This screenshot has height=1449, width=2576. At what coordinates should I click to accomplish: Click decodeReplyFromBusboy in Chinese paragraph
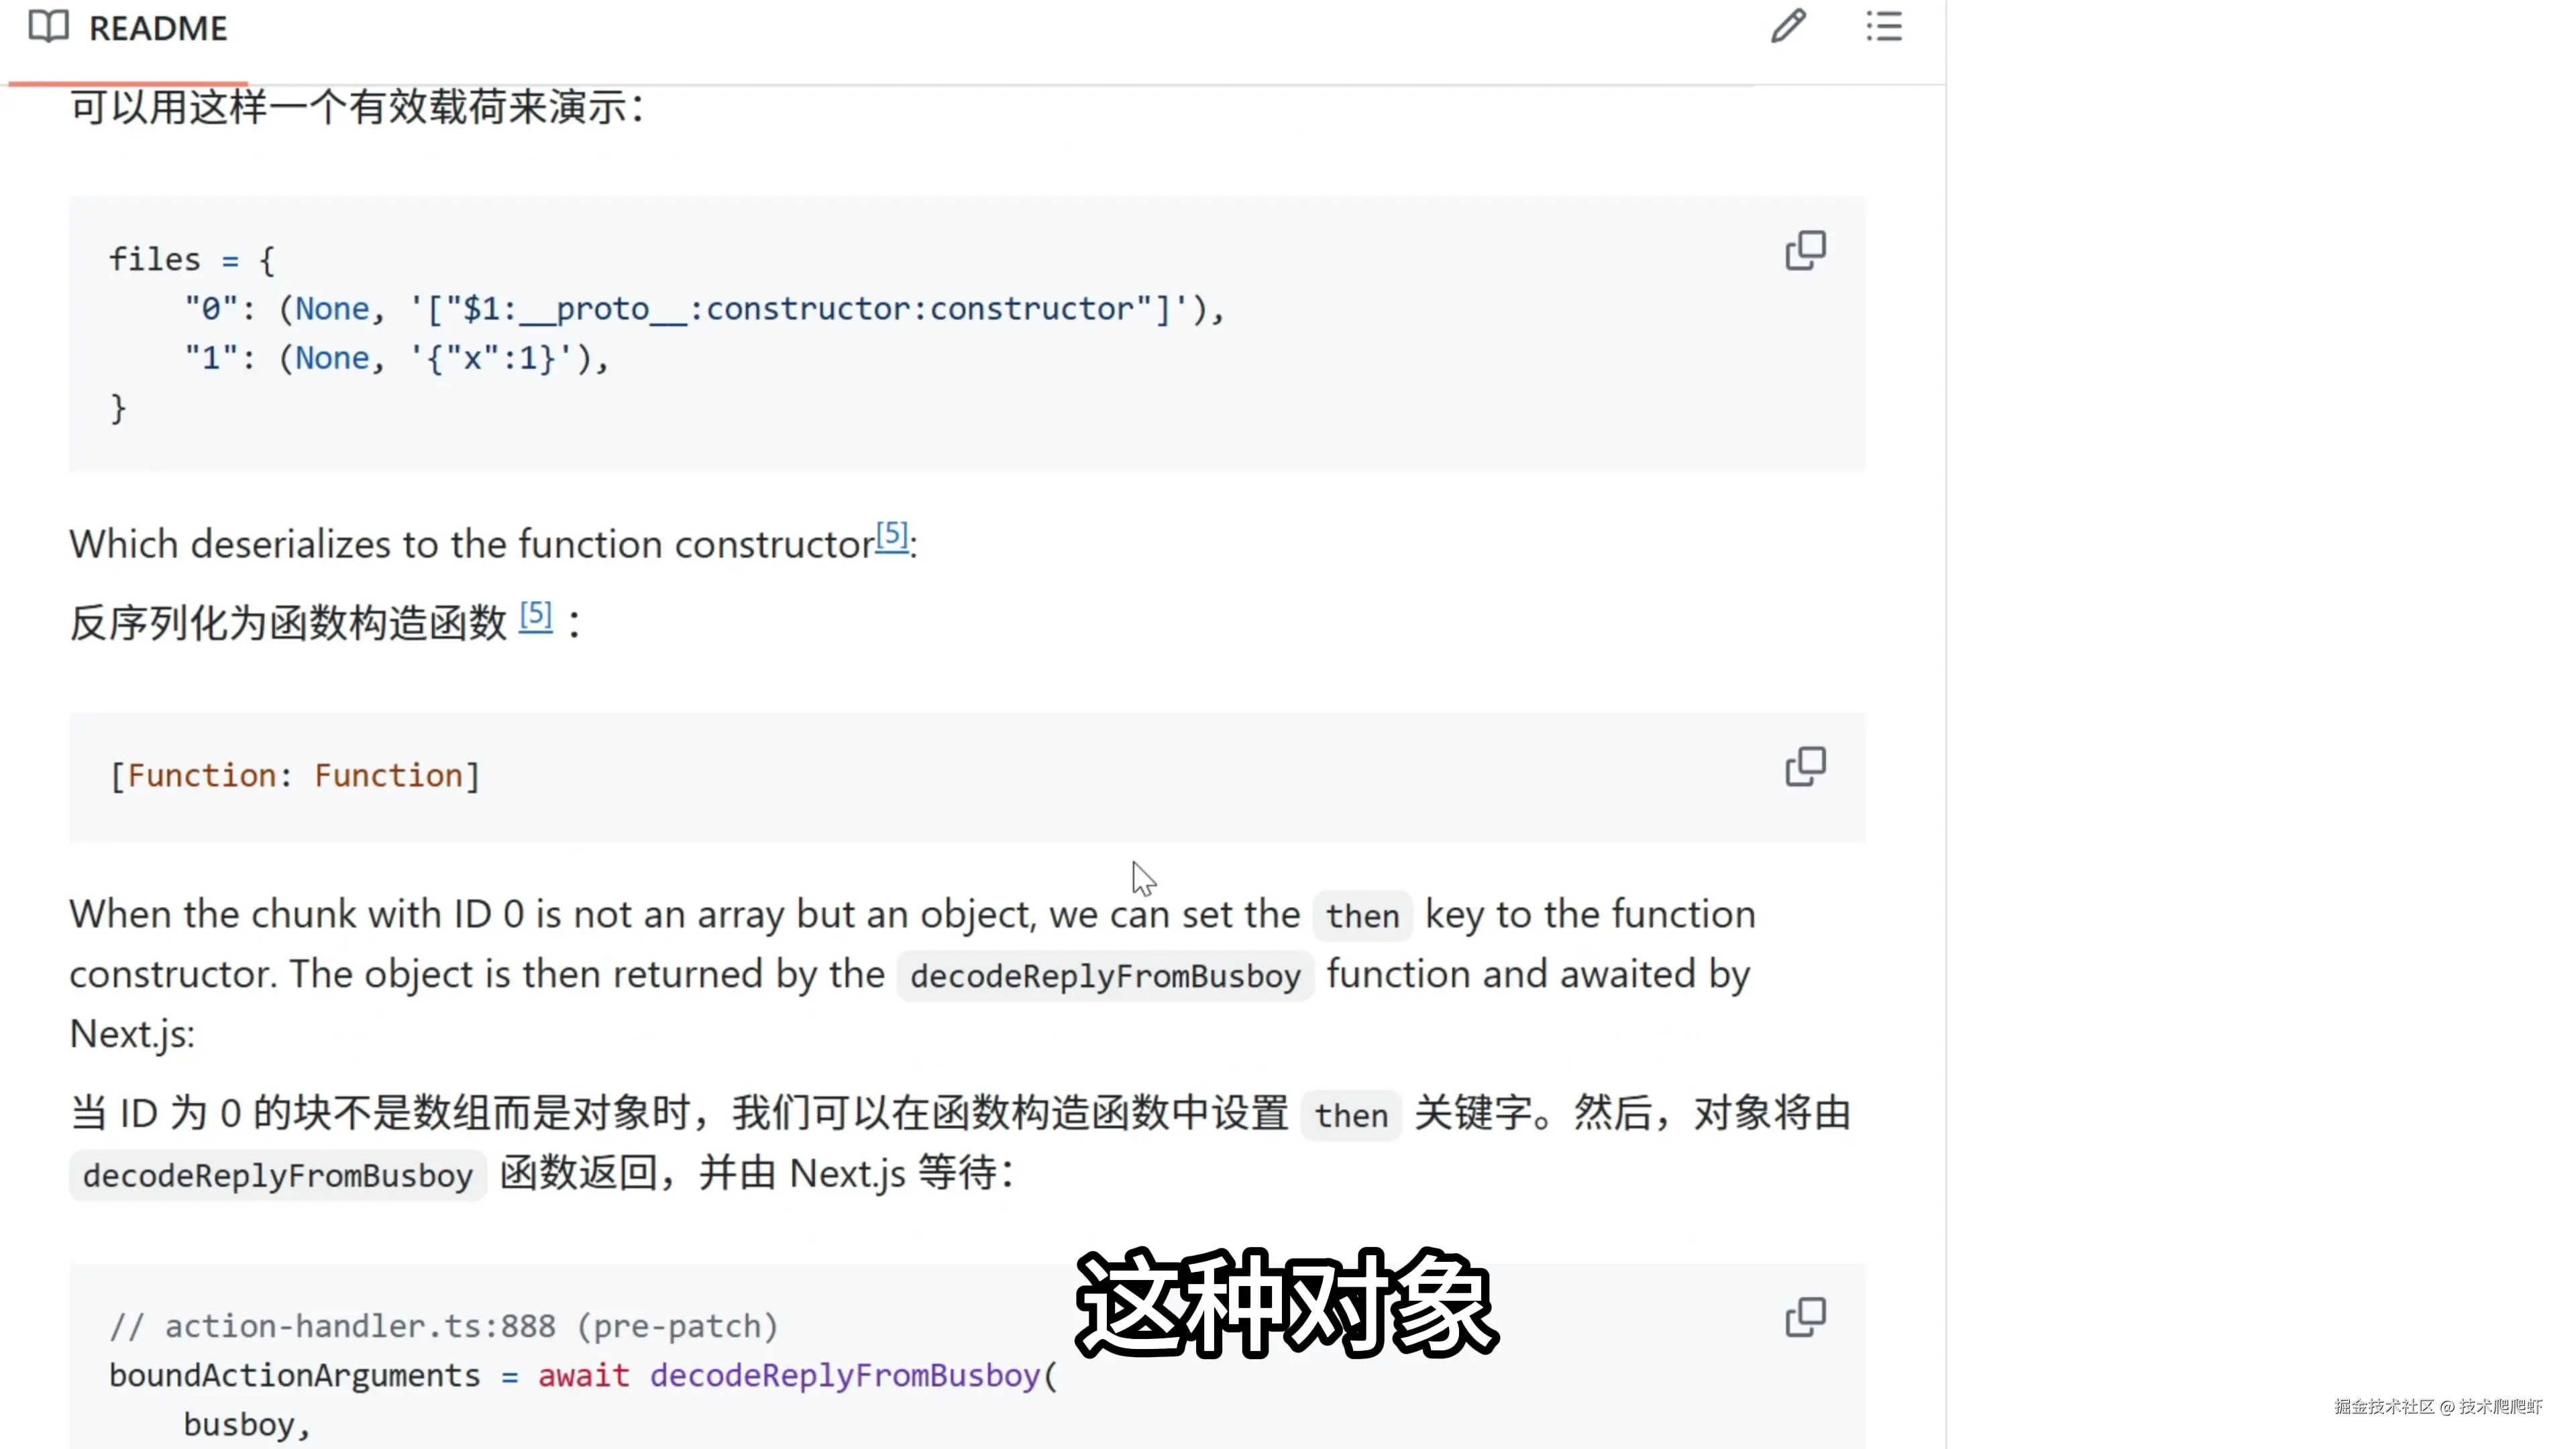click(278, 1175)
